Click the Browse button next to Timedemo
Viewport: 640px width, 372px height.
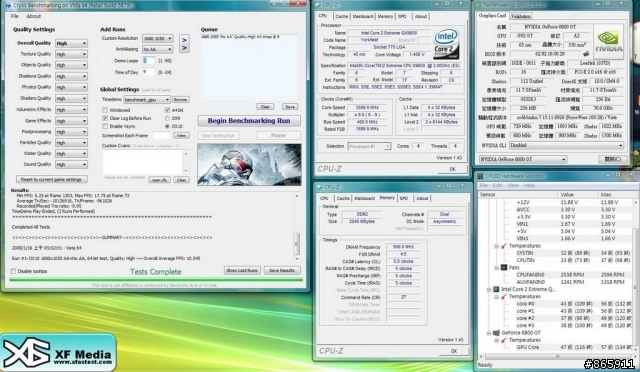(180, 100)
